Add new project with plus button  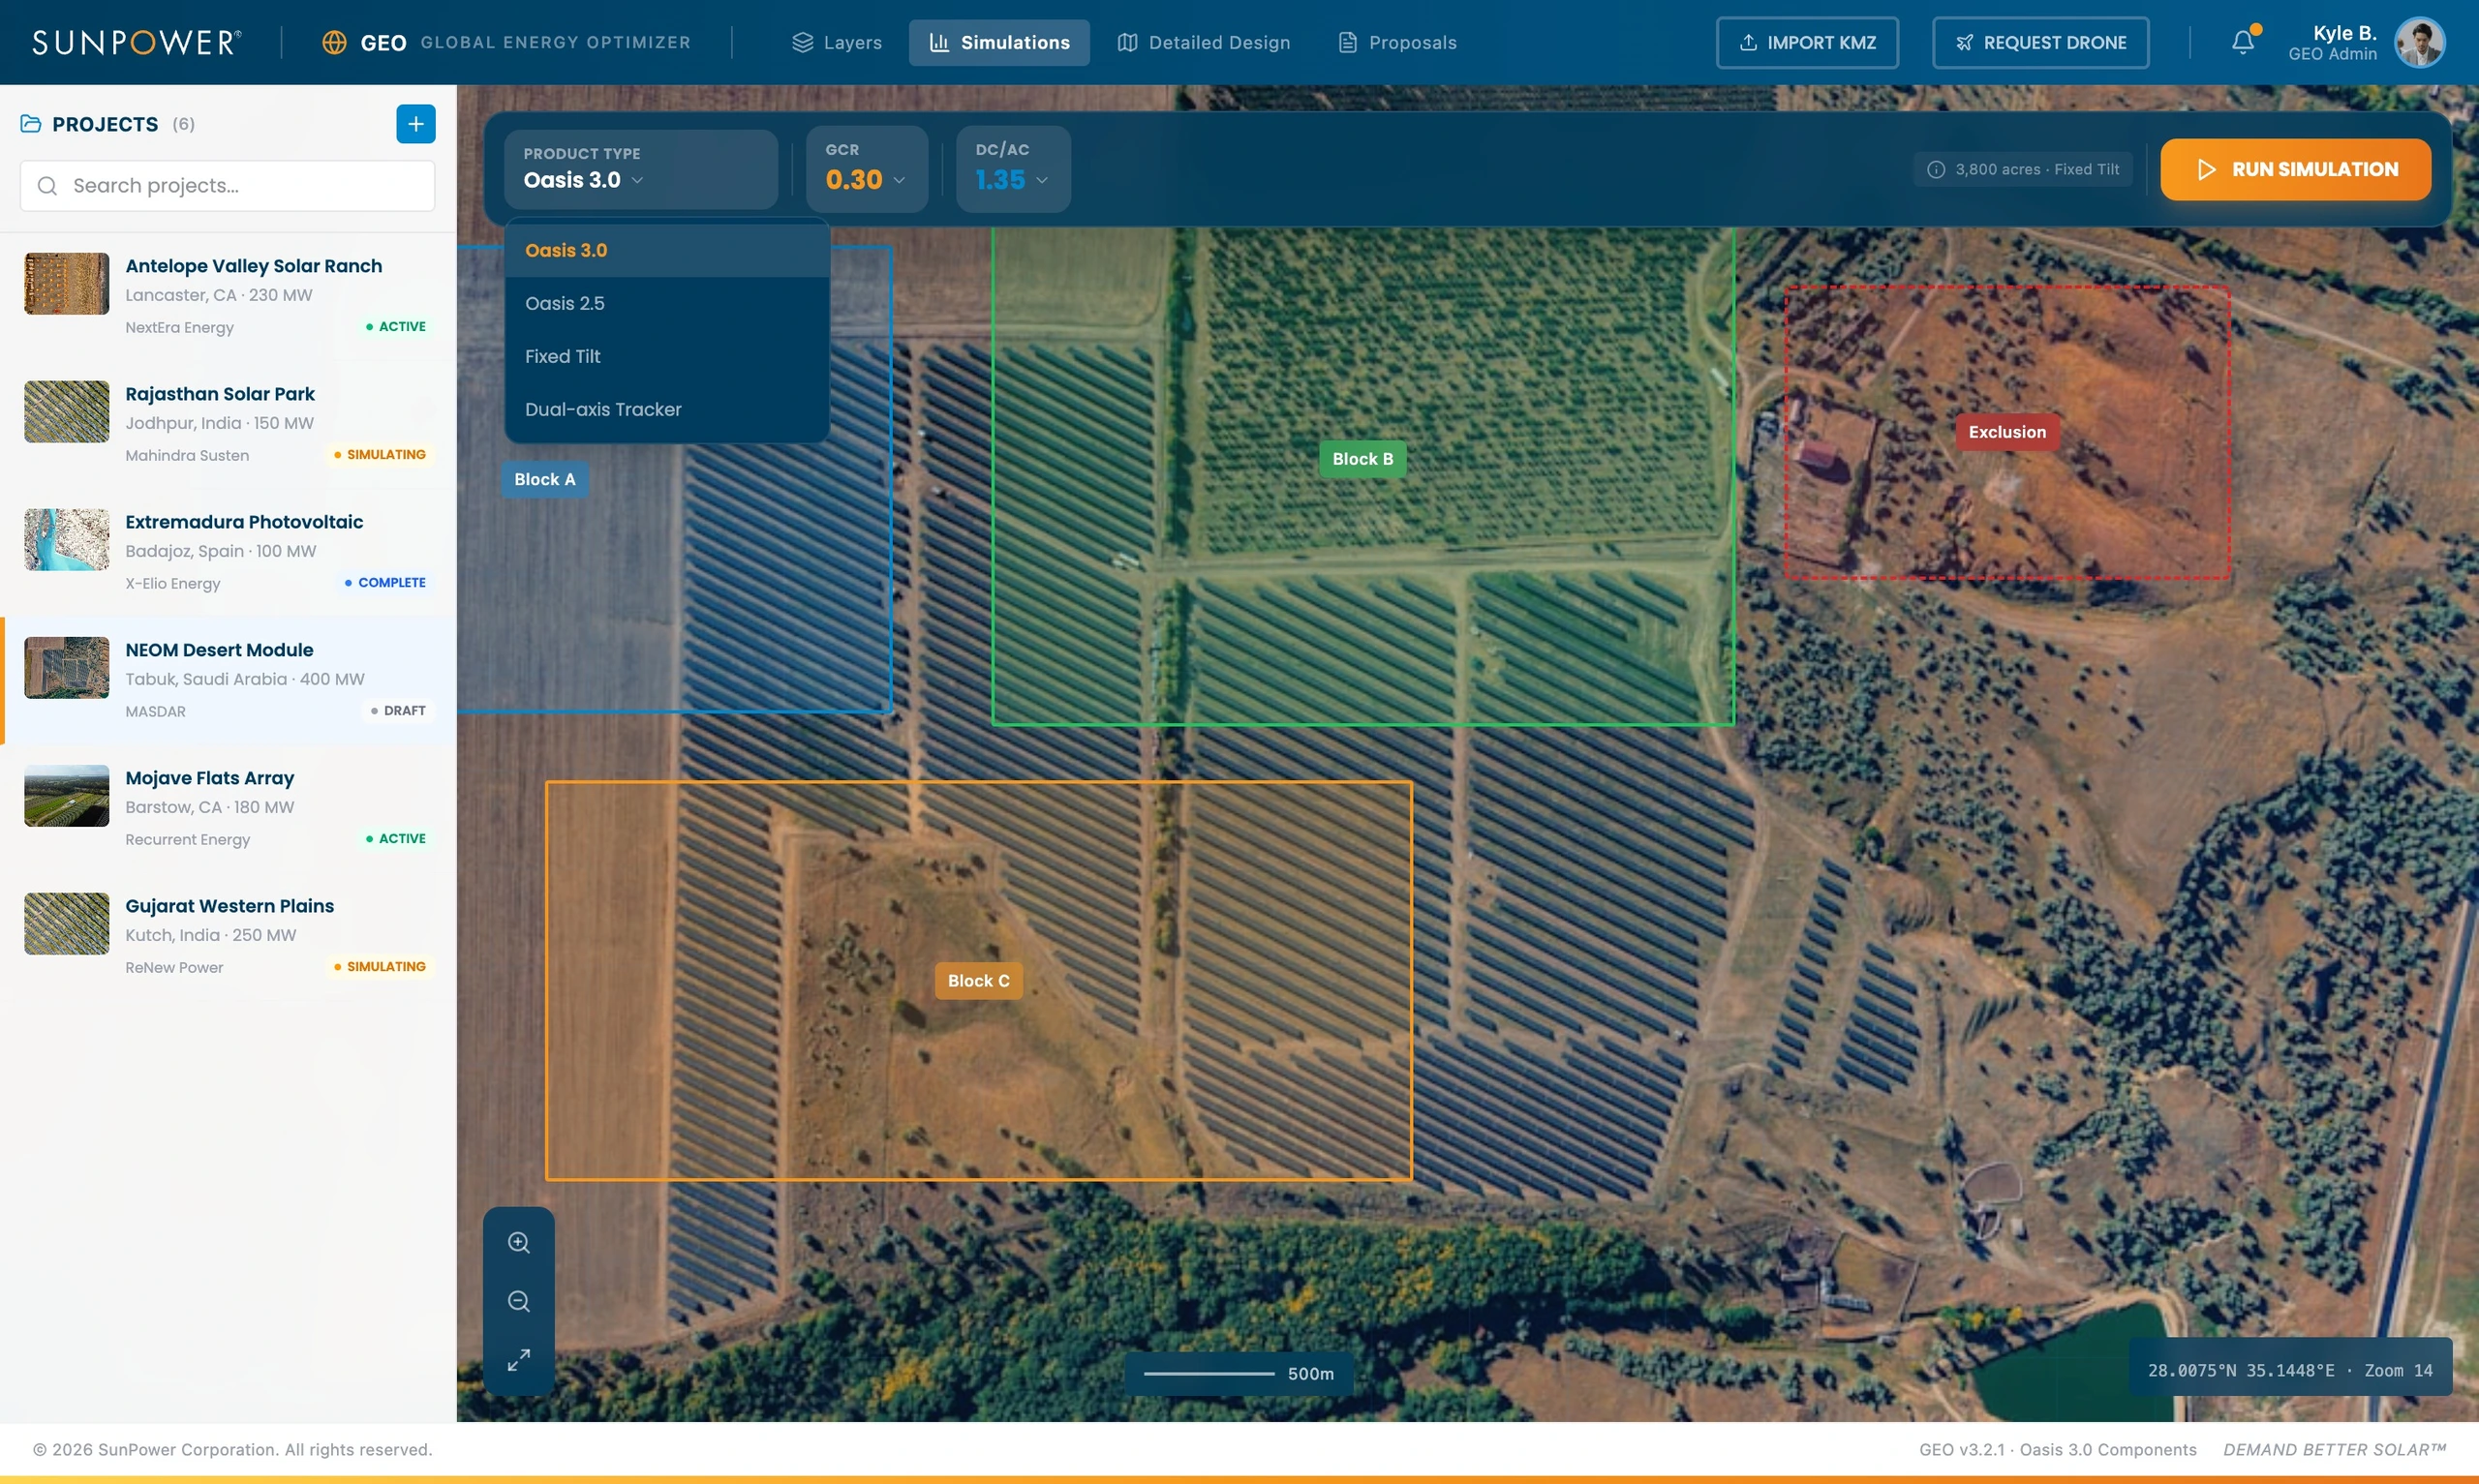pyautogui.click(x=415, y=124)
